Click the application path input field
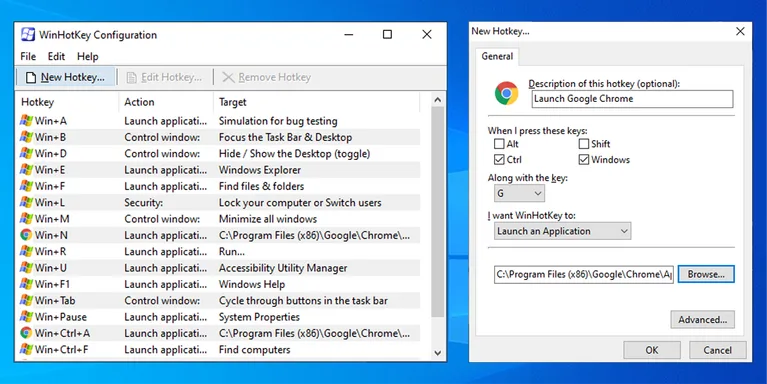The image size is (767, 384). 584,274
